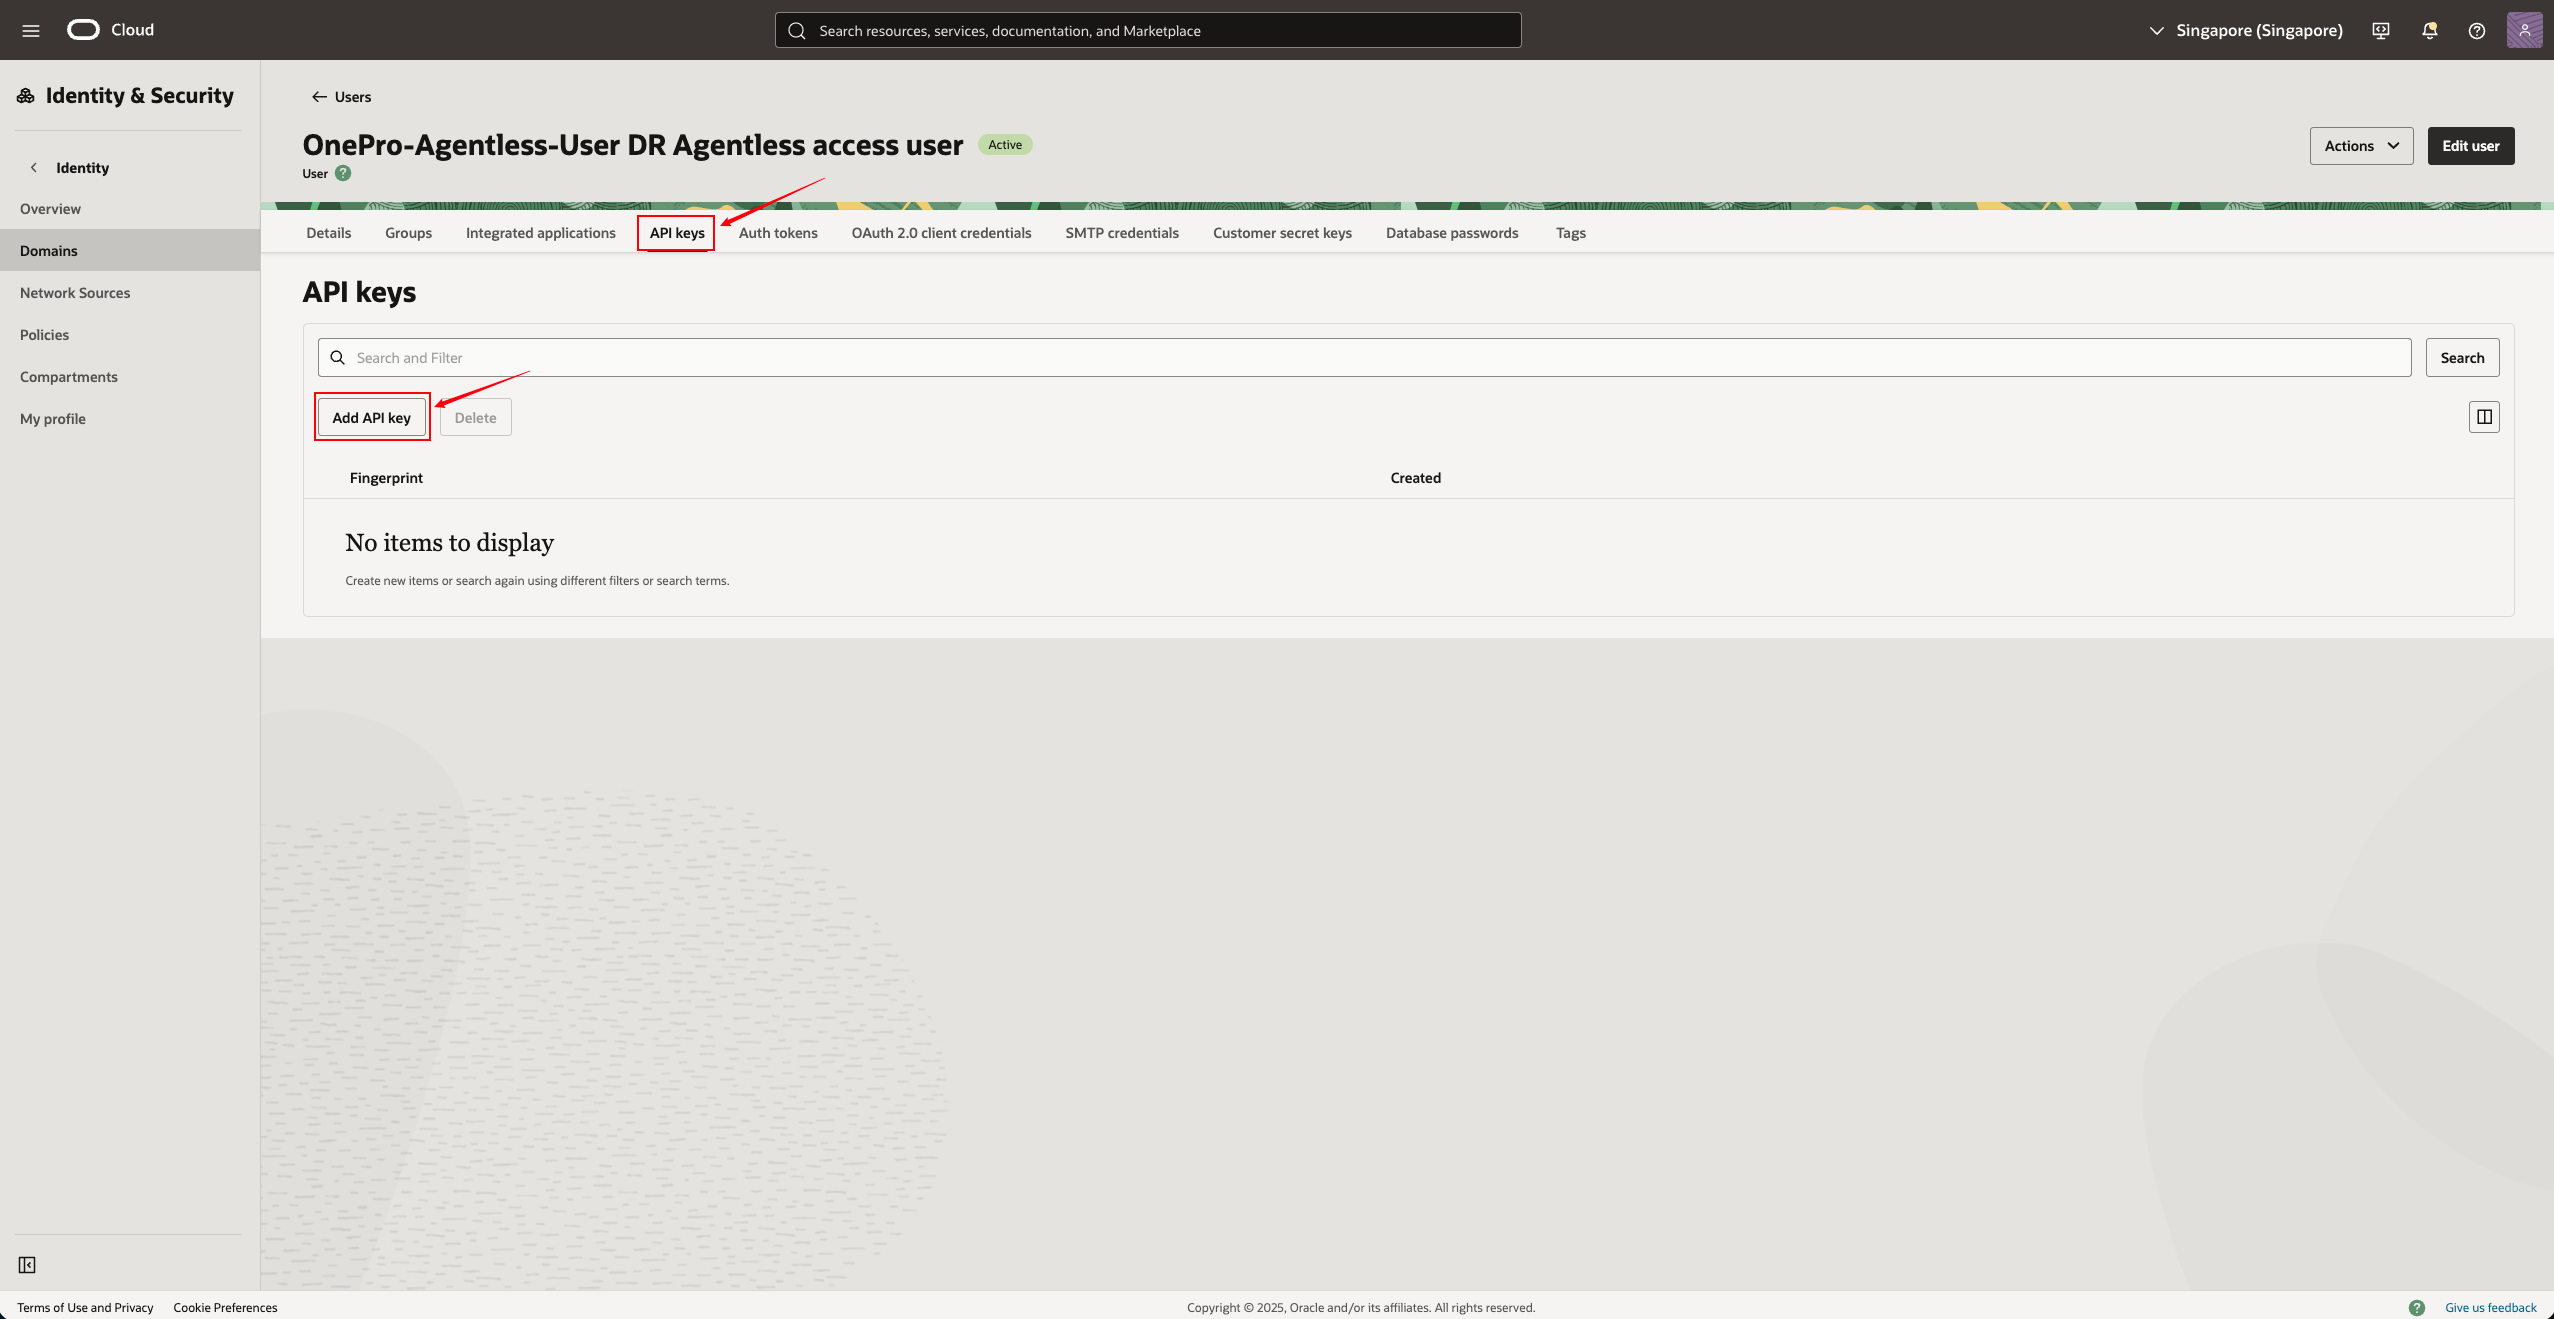Open the Actions dropdown menu
This screenshot has width=2554, height=1319.
click(x=2361, y=146)
